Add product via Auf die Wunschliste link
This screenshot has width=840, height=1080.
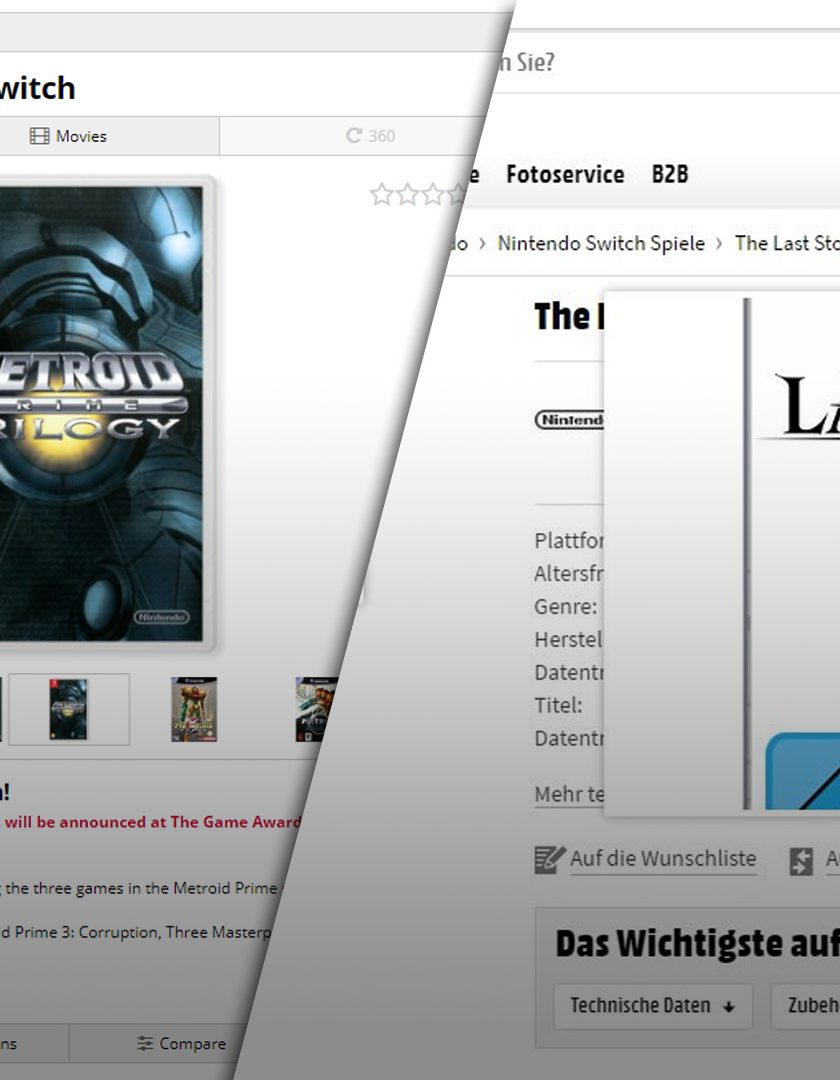pos(663,858)
